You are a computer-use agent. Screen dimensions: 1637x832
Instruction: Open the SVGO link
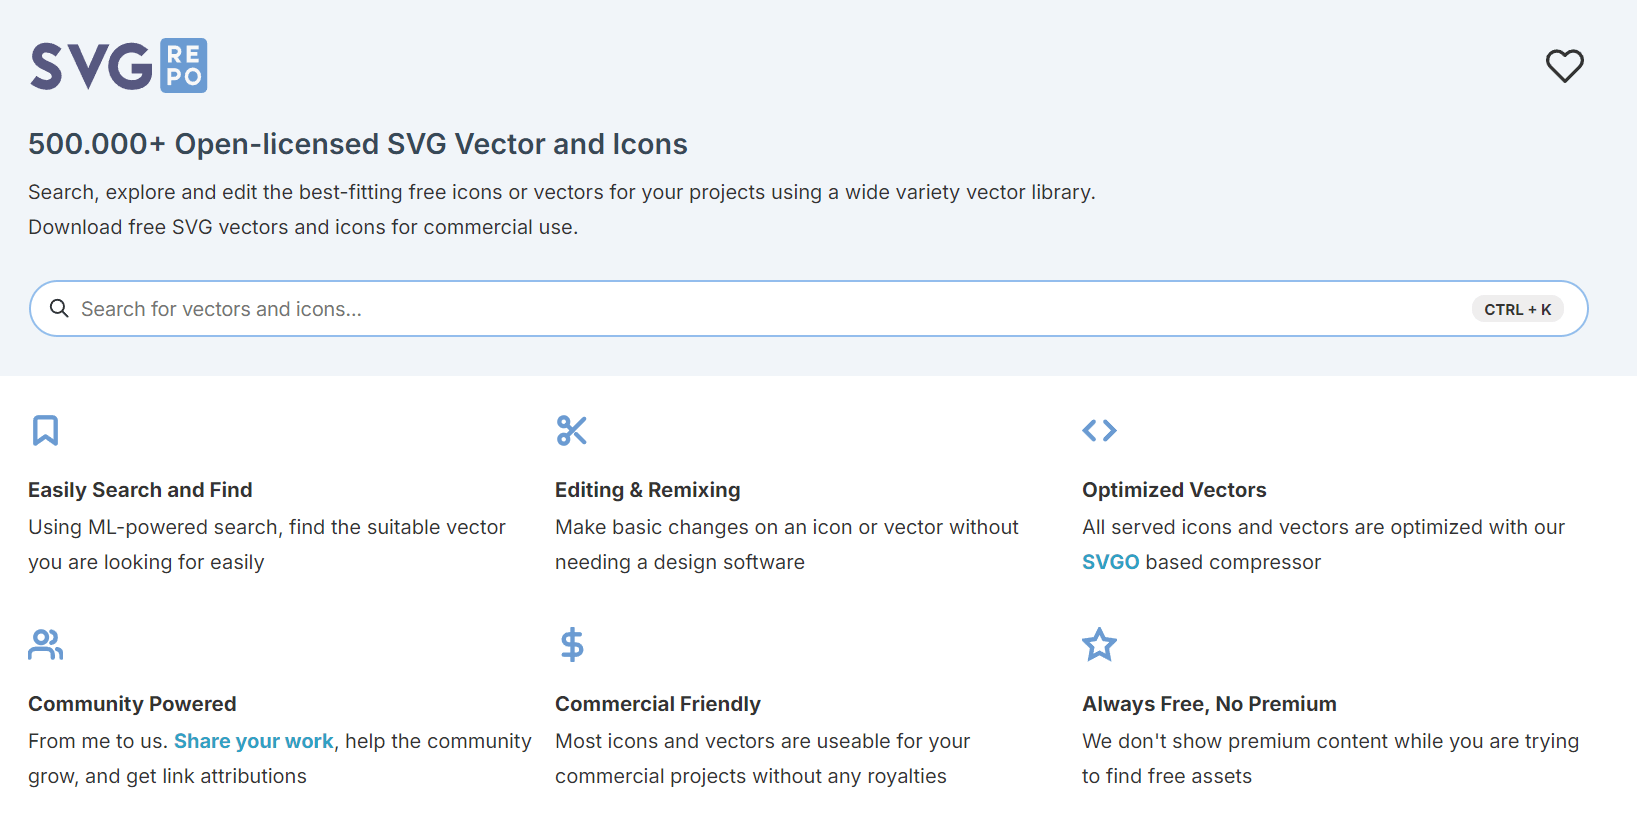tap(1110, 562)
